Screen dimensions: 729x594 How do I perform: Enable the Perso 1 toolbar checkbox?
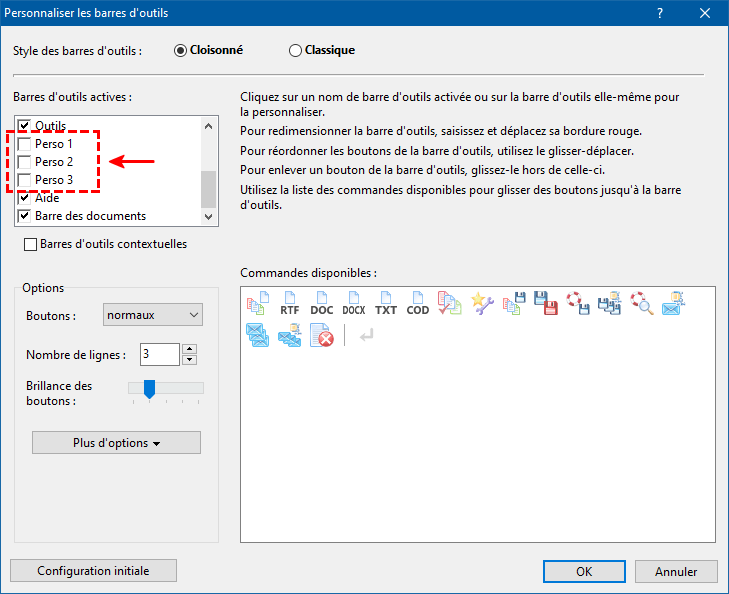[25, 144]
